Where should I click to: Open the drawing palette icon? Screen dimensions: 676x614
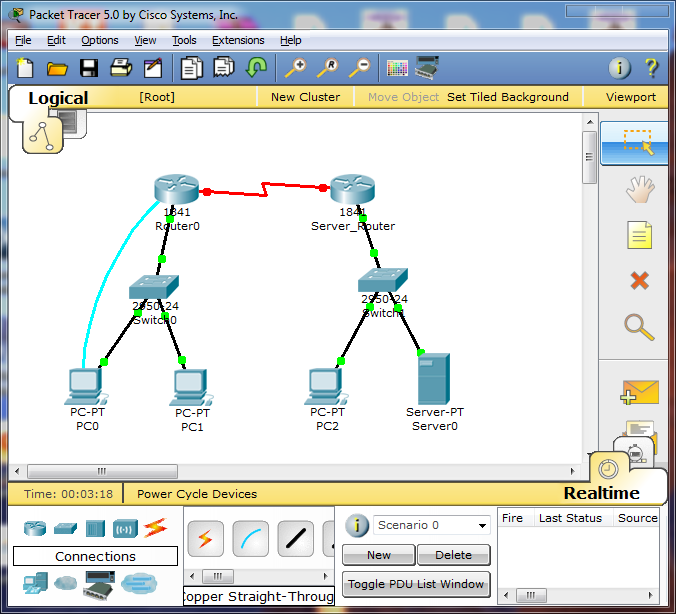coord(397,68)
